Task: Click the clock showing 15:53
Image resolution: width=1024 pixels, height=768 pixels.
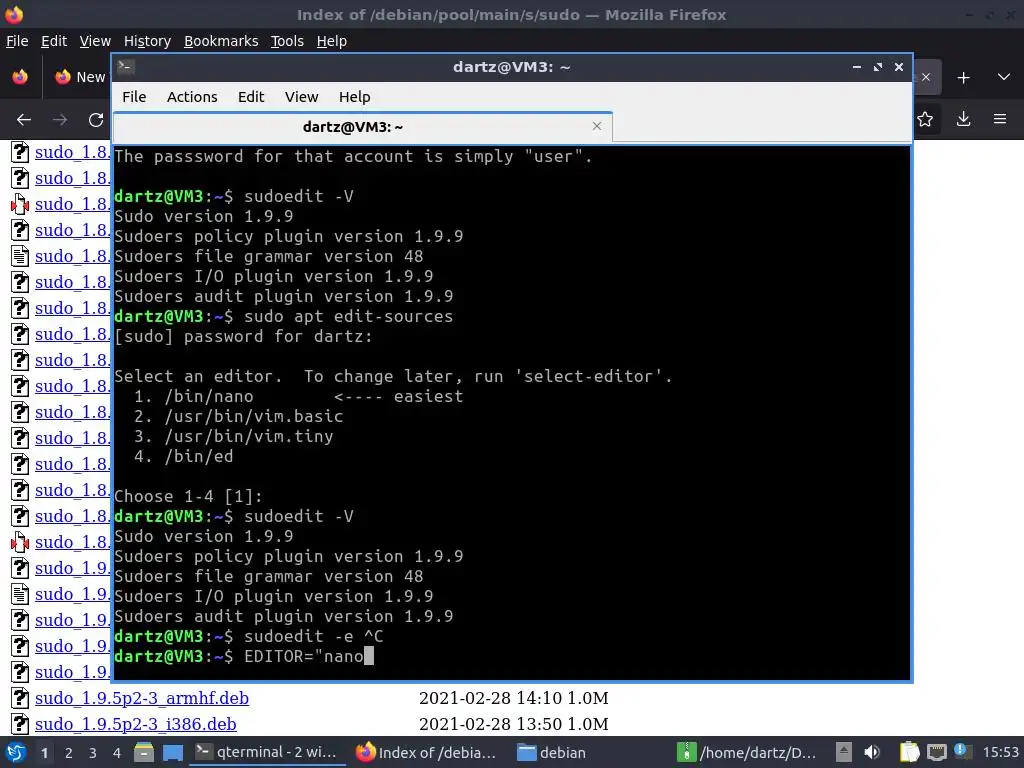Action: tap(1000, 752)
